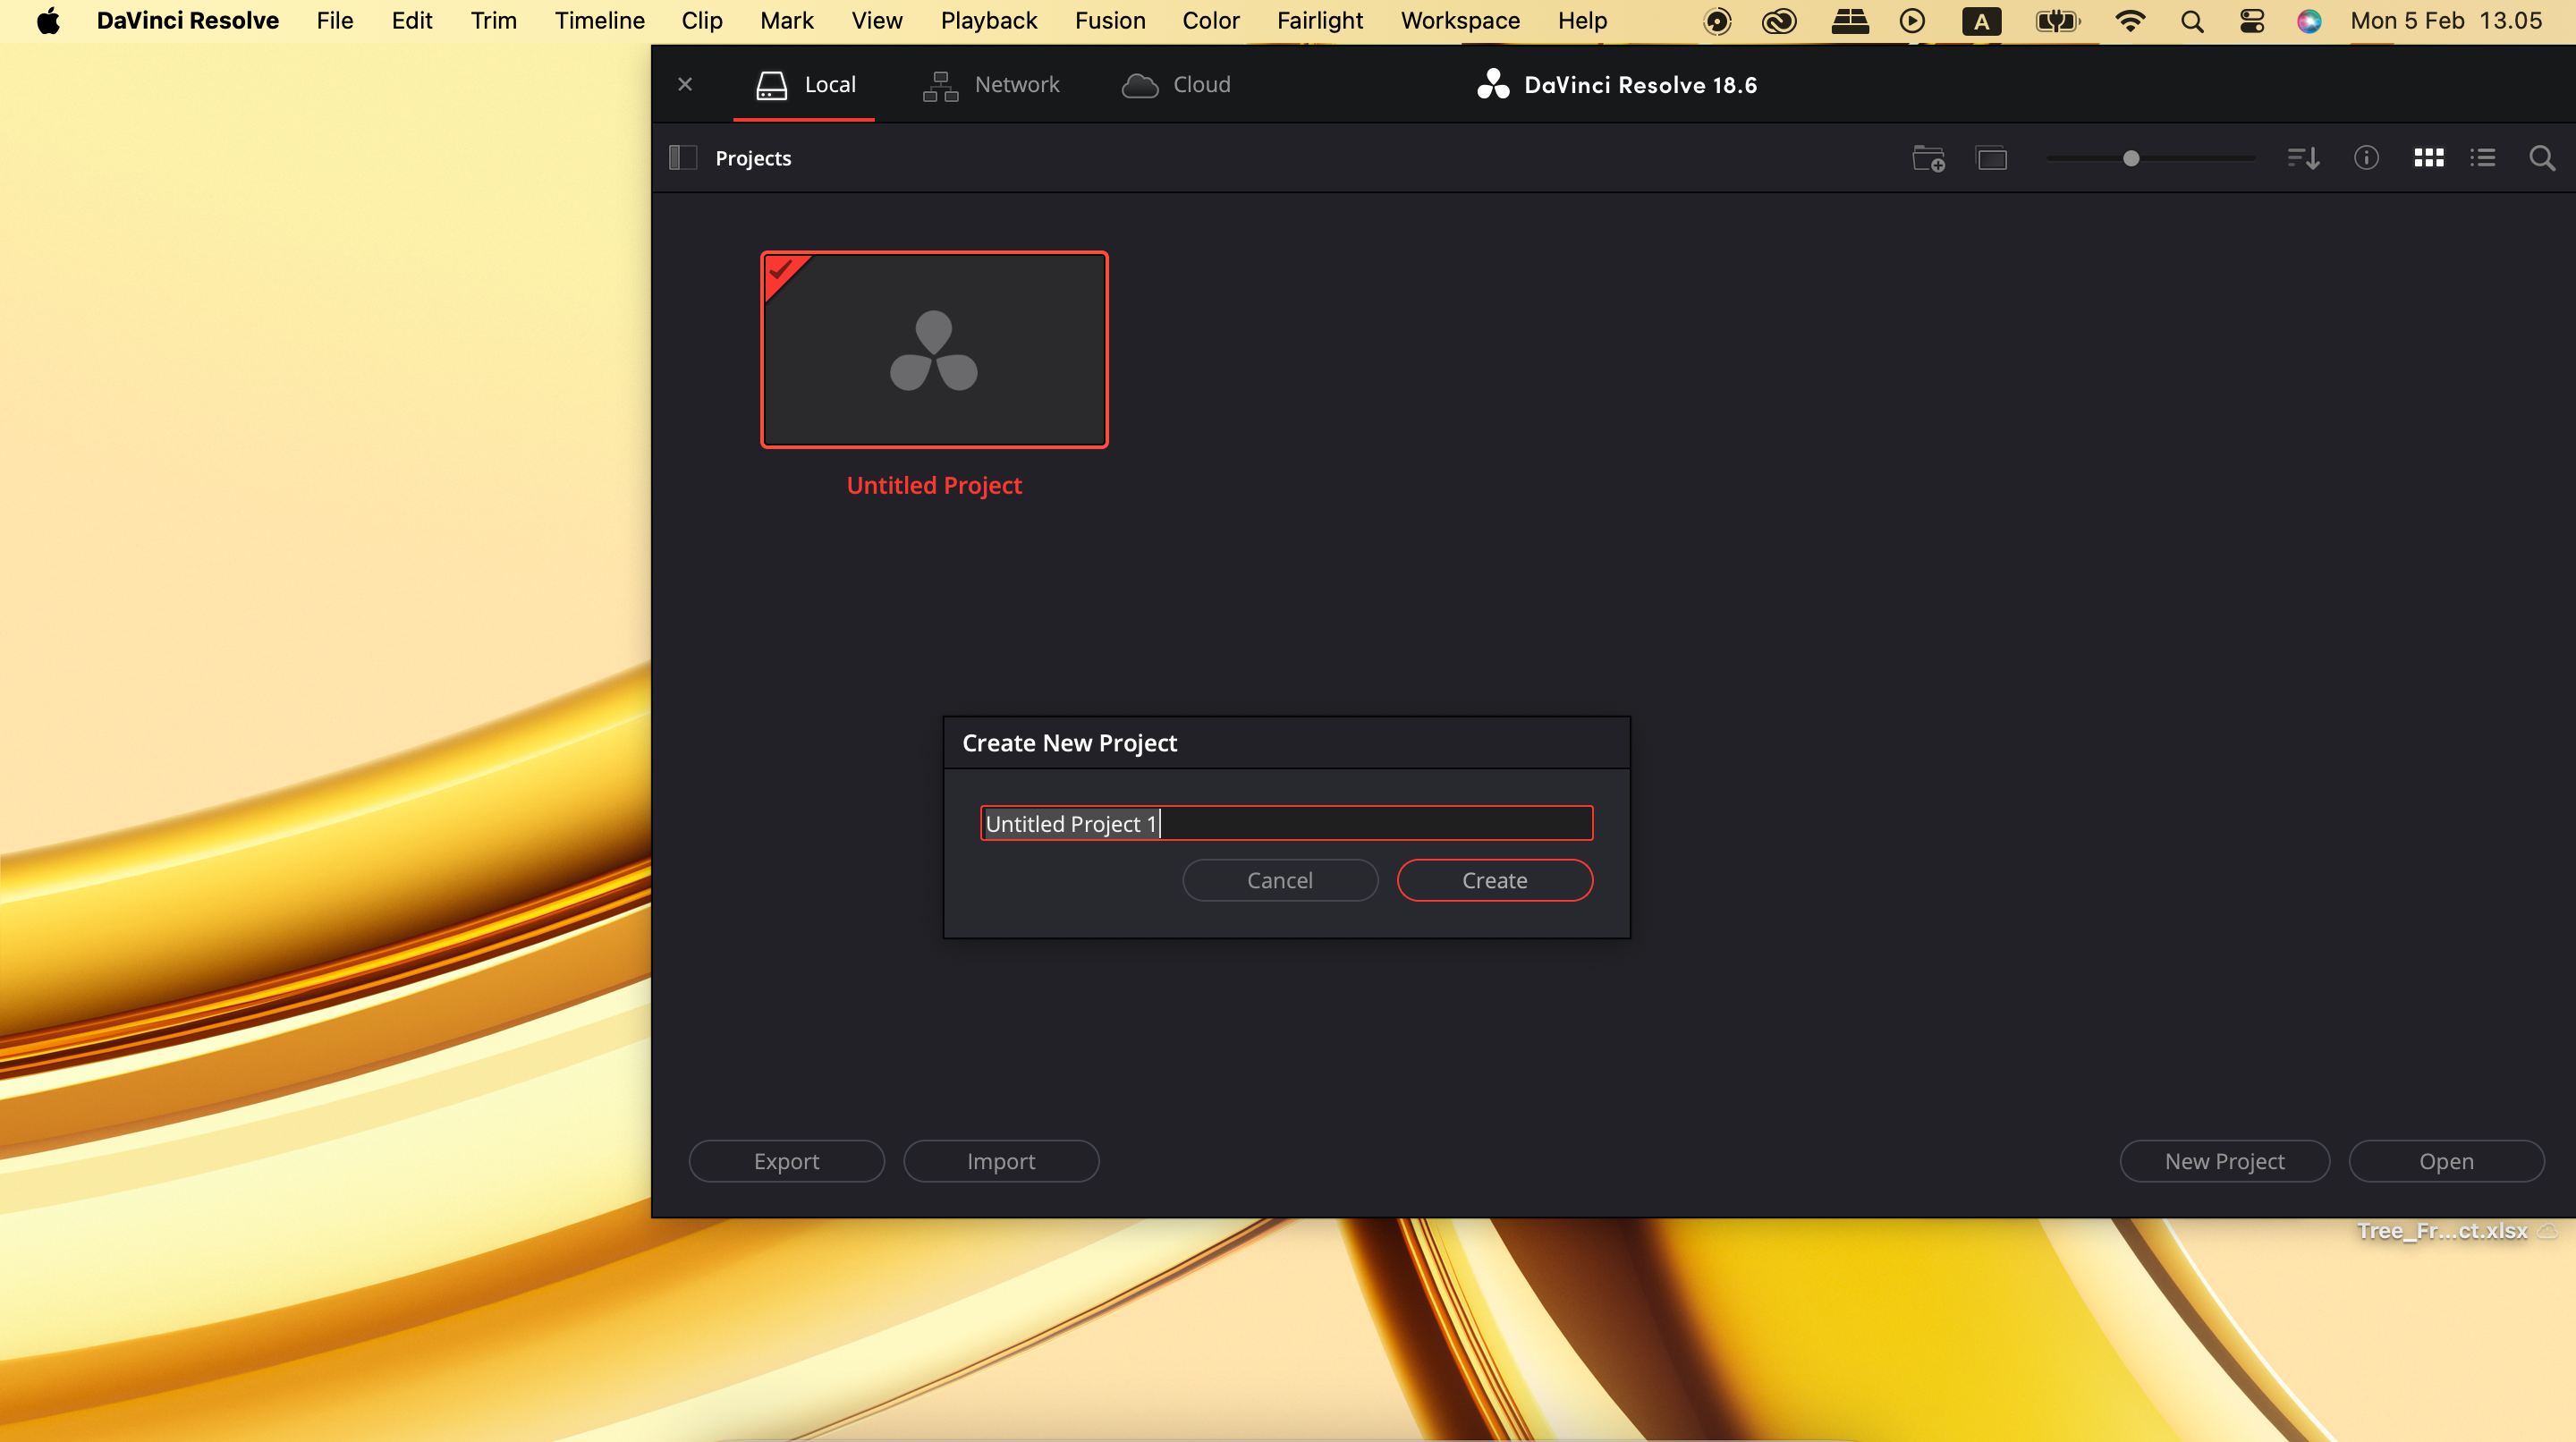Click Create to confirm new project
Viewport: 2576px width, 1442px height.
point(1494,879)
